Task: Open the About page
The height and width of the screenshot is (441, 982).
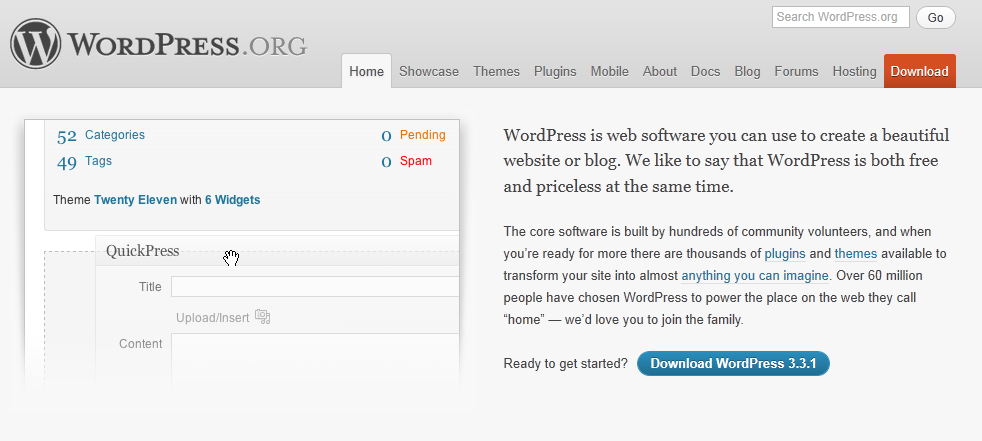Action: 659,71
